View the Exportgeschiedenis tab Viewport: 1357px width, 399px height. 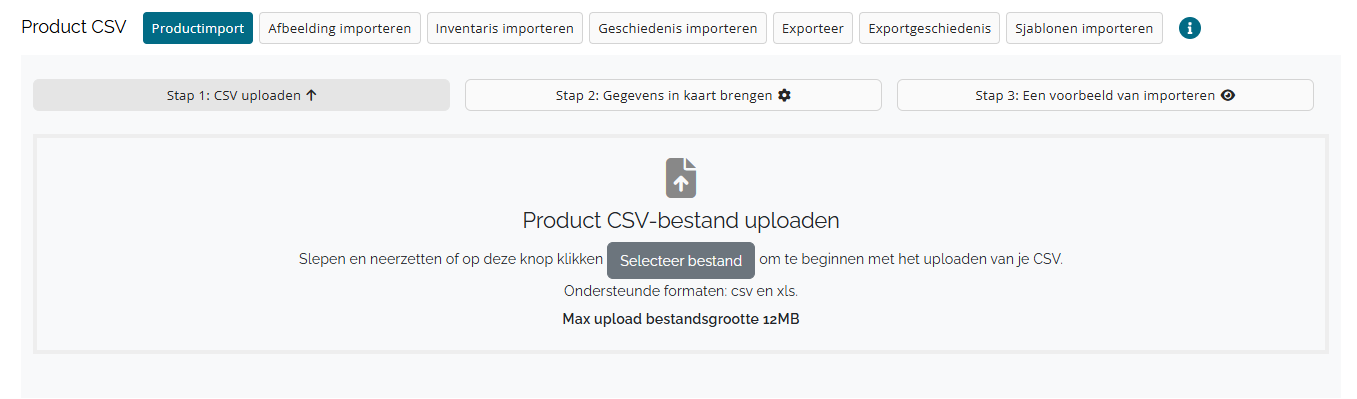point(929,28)
